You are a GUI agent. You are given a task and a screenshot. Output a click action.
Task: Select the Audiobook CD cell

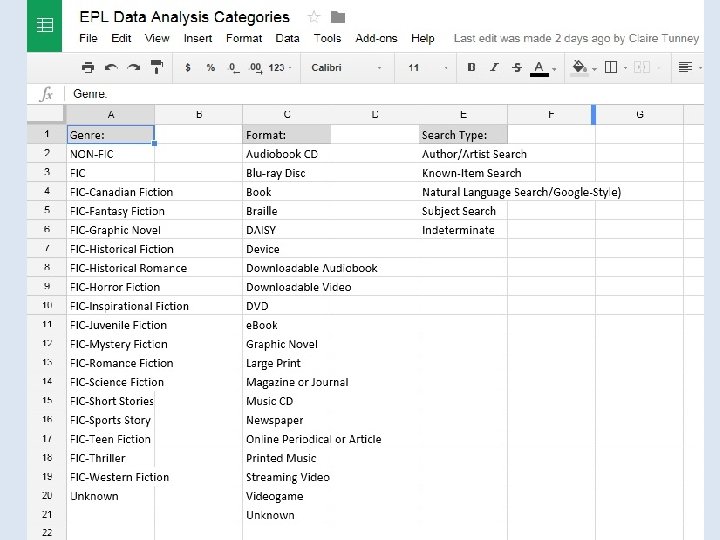[x=287, y=154]
